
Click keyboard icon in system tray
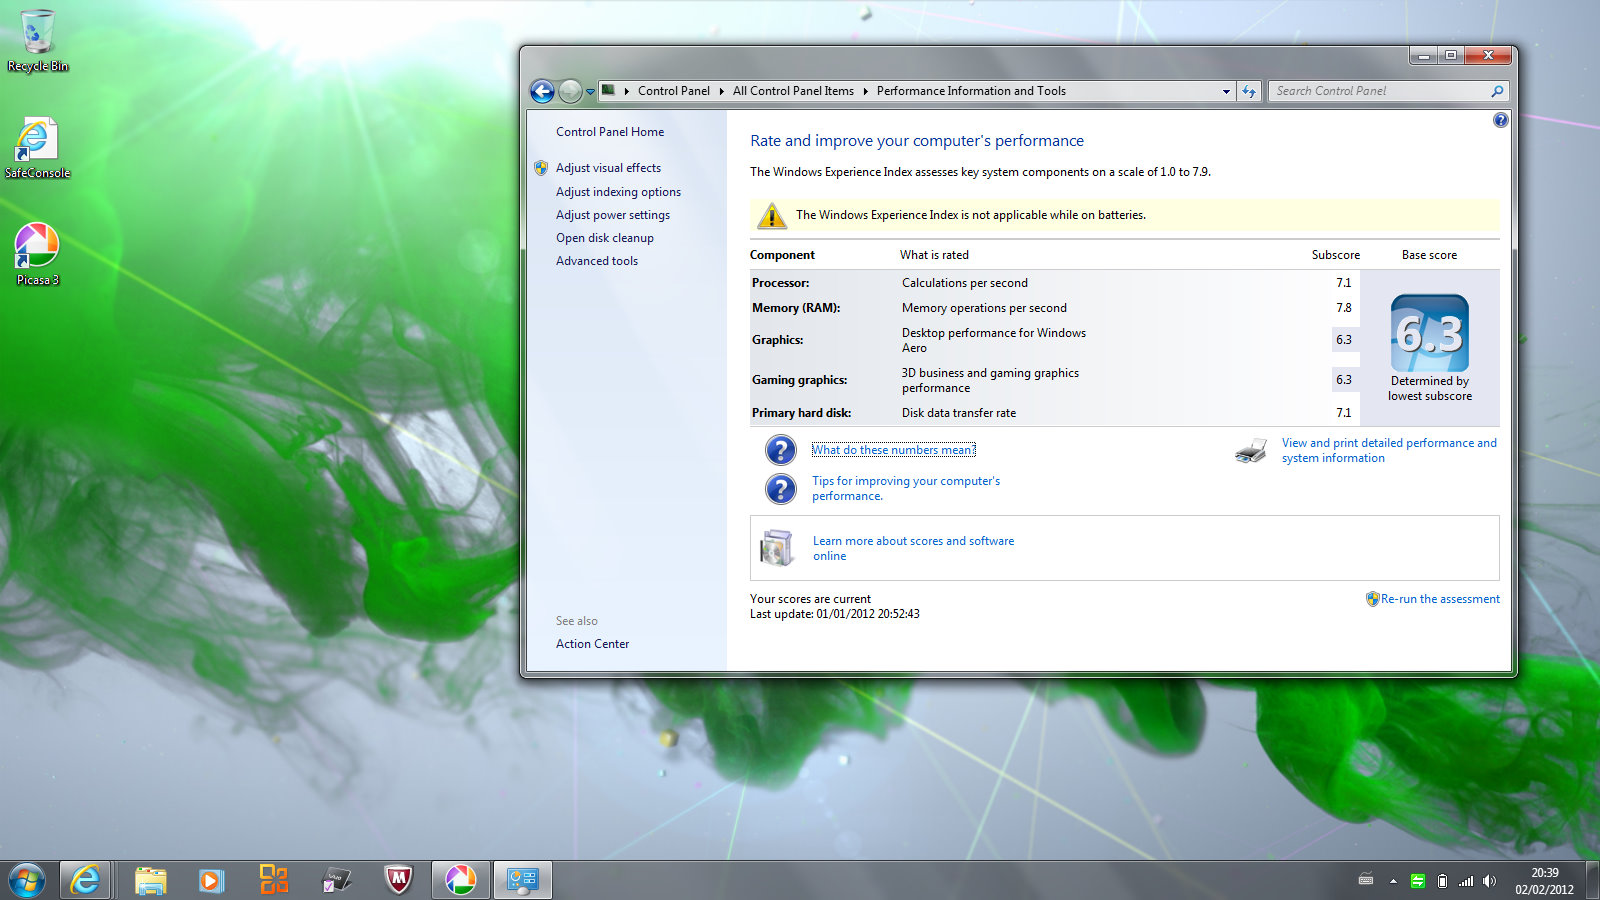coord(1366,881)
